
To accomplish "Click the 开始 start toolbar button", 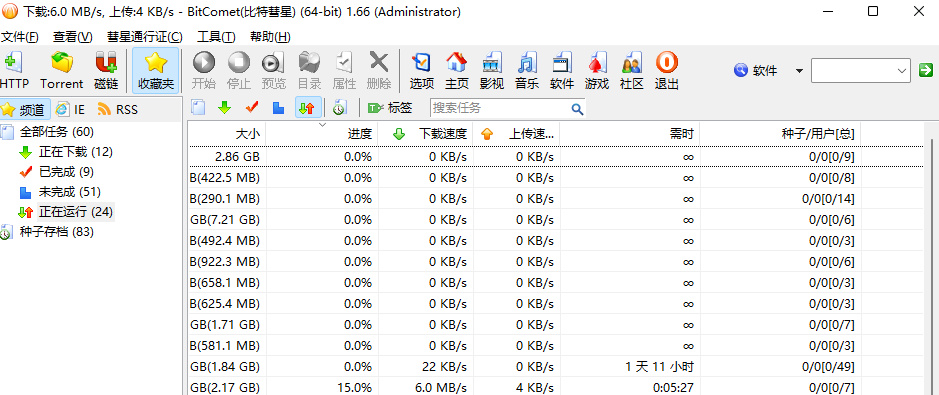I will (x=204, y=71).
